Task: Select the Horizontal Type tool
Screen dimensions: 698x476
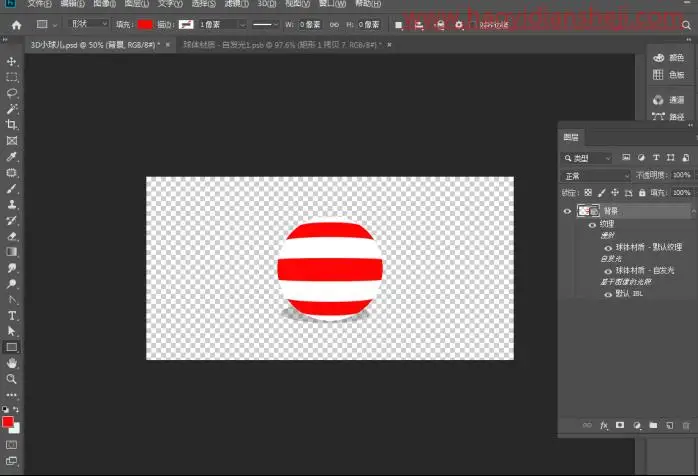Action: pyautogui.click(x=12, y=316)
